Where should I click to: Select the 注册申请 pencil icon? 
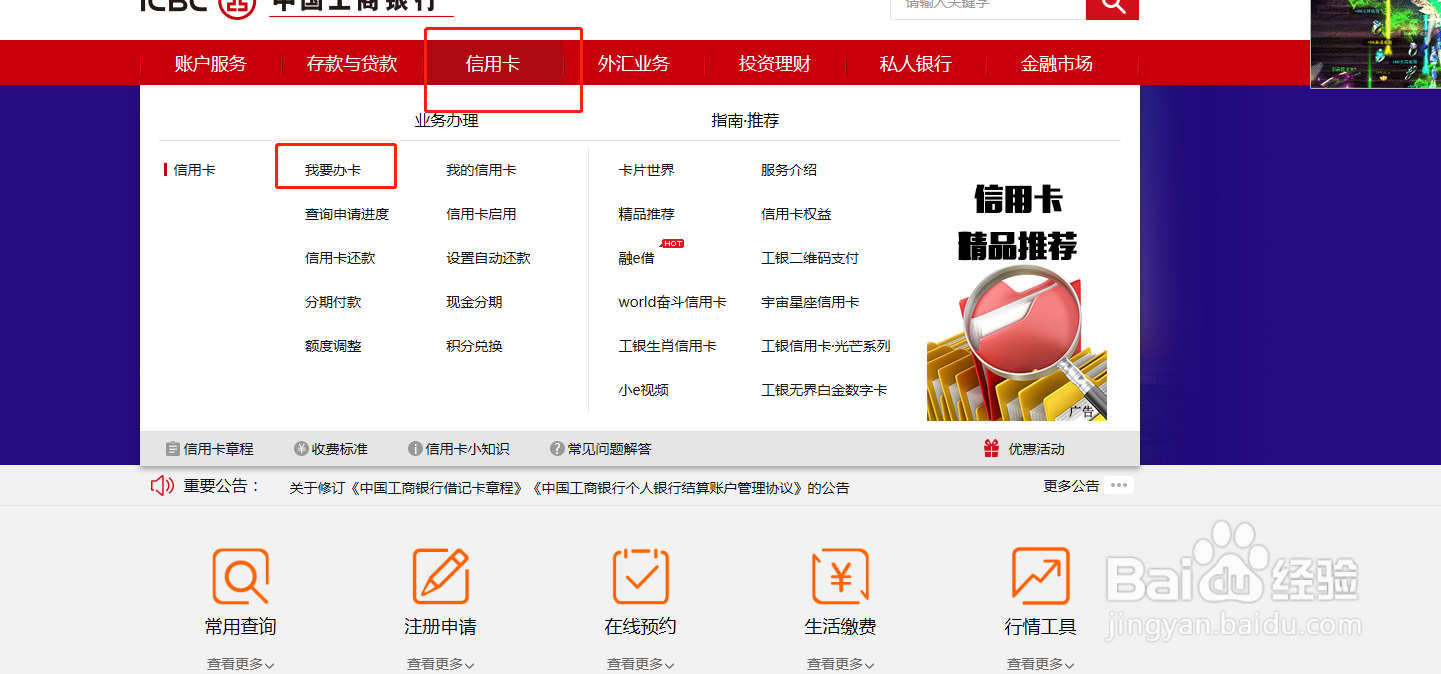coord(440,577)
